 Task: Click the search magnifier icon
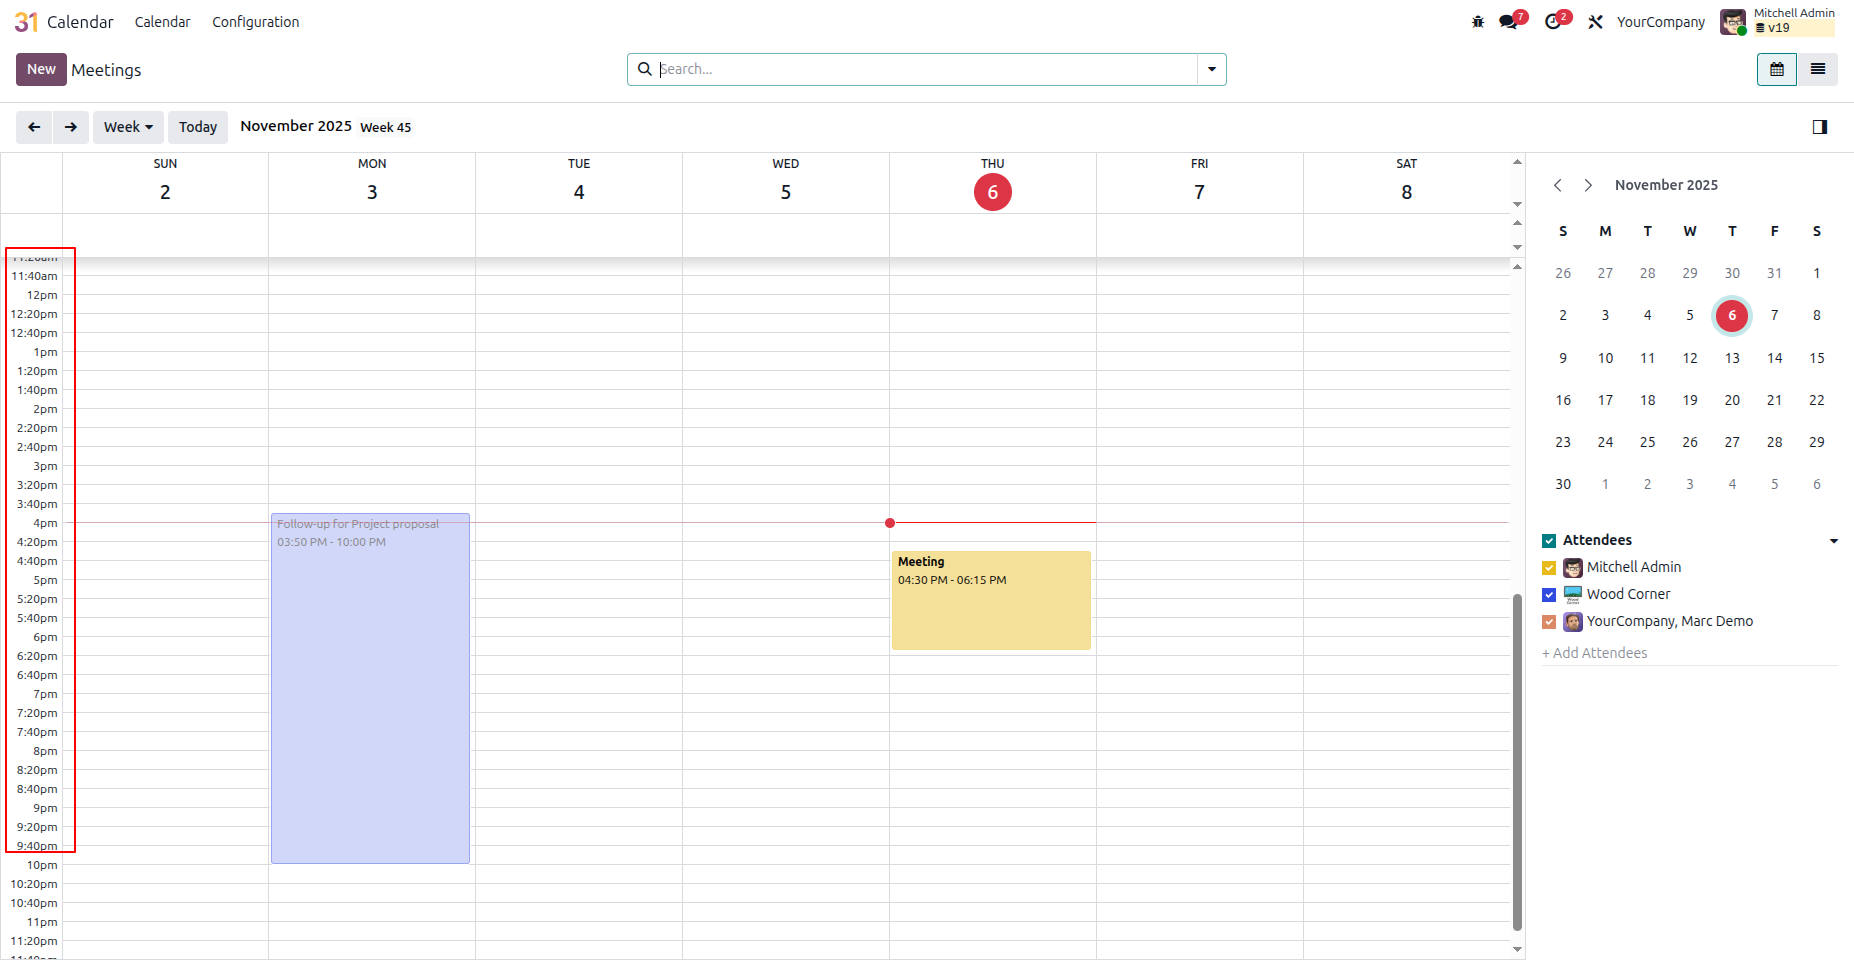[645, 69]
